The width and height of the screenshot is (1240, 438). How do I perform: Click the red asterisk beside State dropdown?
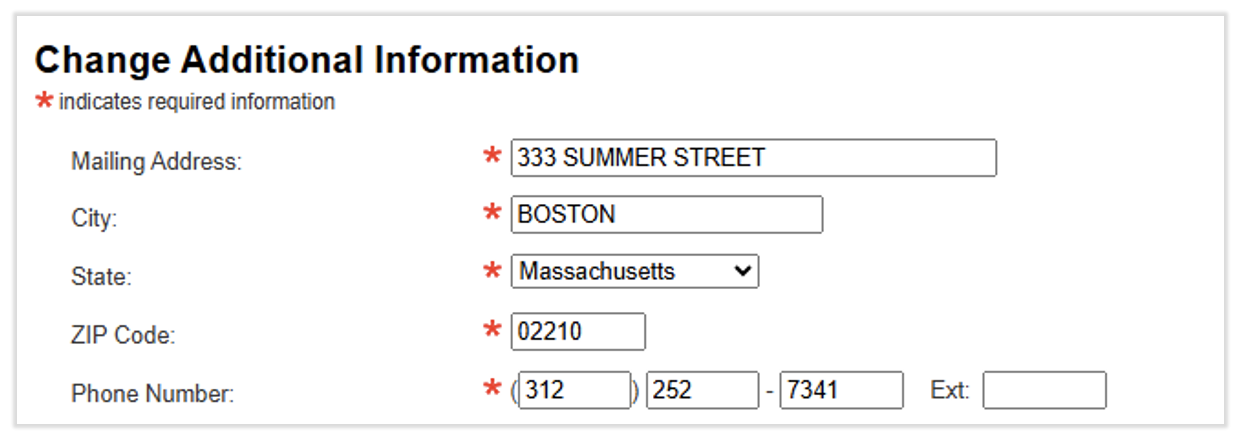pos(492,271)
